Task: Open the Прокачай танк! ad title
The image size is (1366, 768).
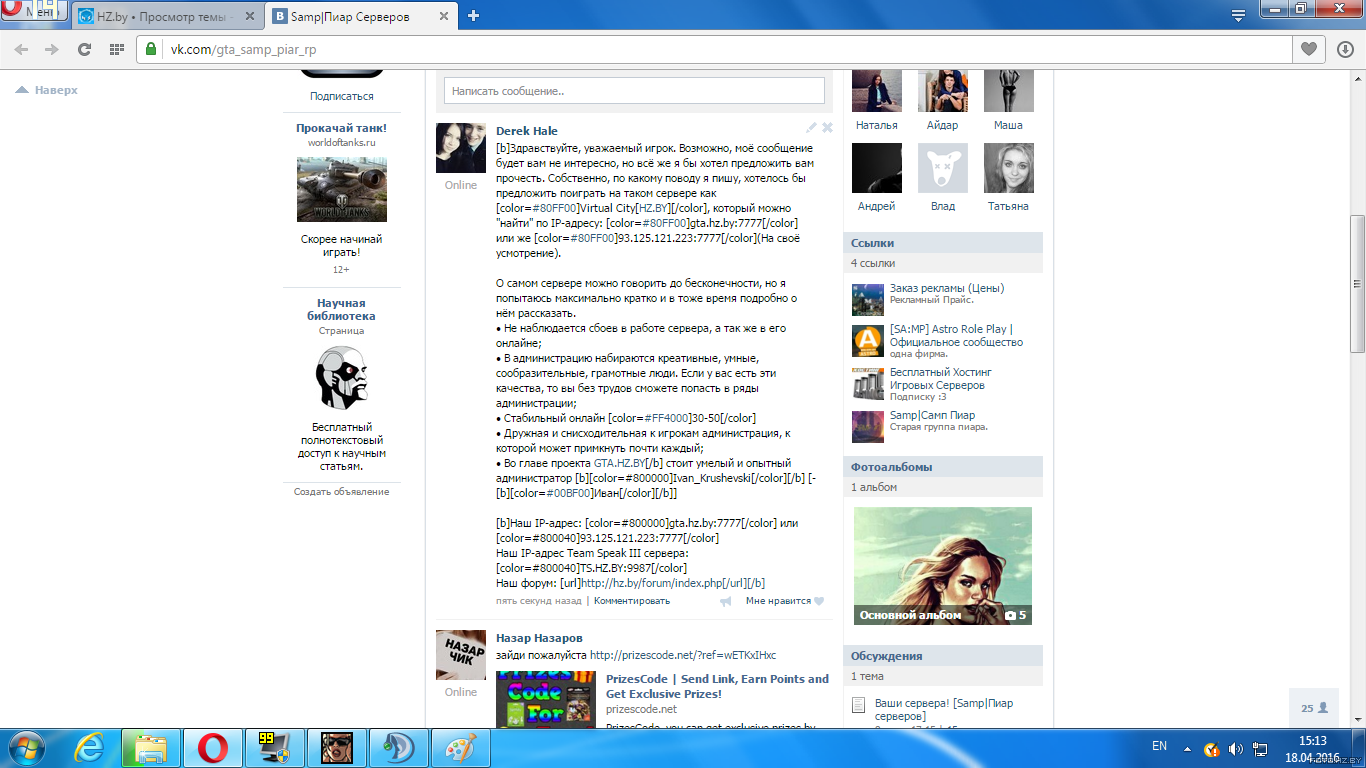Action: [x=341, y=128]
